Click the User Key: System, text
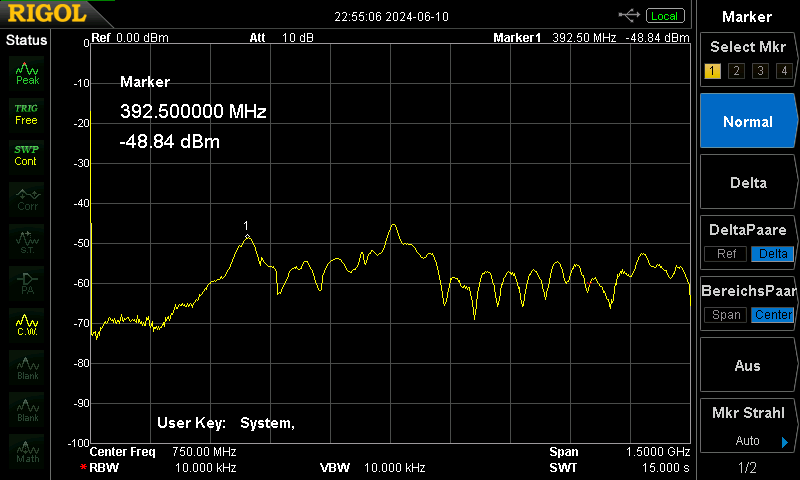Viewport: 800px width, 480px height. tap(226, 423)
